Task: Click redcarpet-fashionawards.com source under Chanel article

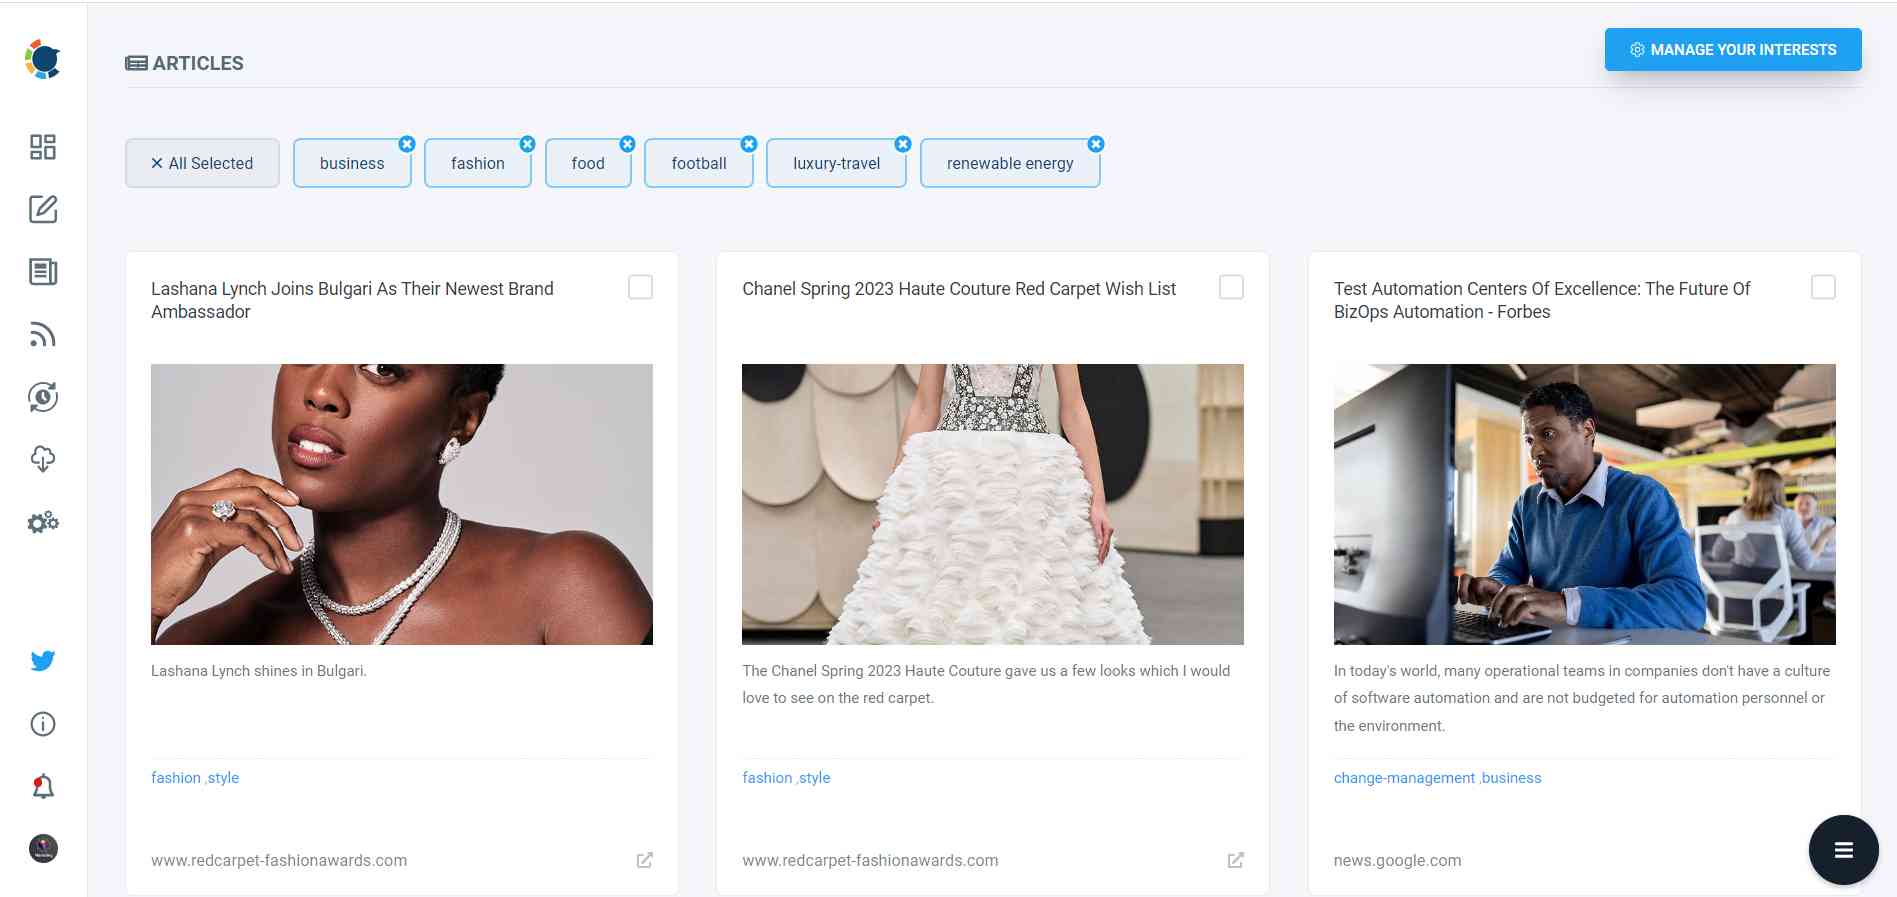Action: click(870, 860)
